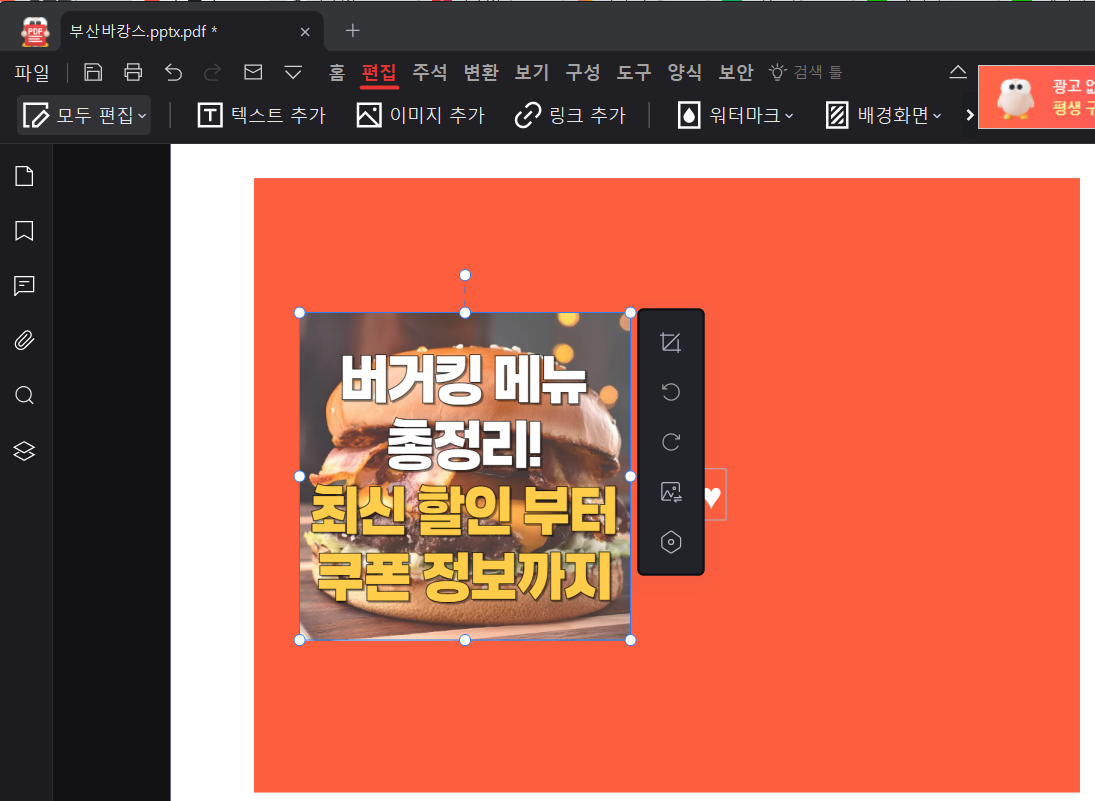Switch to the 홈 tab

[x=337, y=72]
